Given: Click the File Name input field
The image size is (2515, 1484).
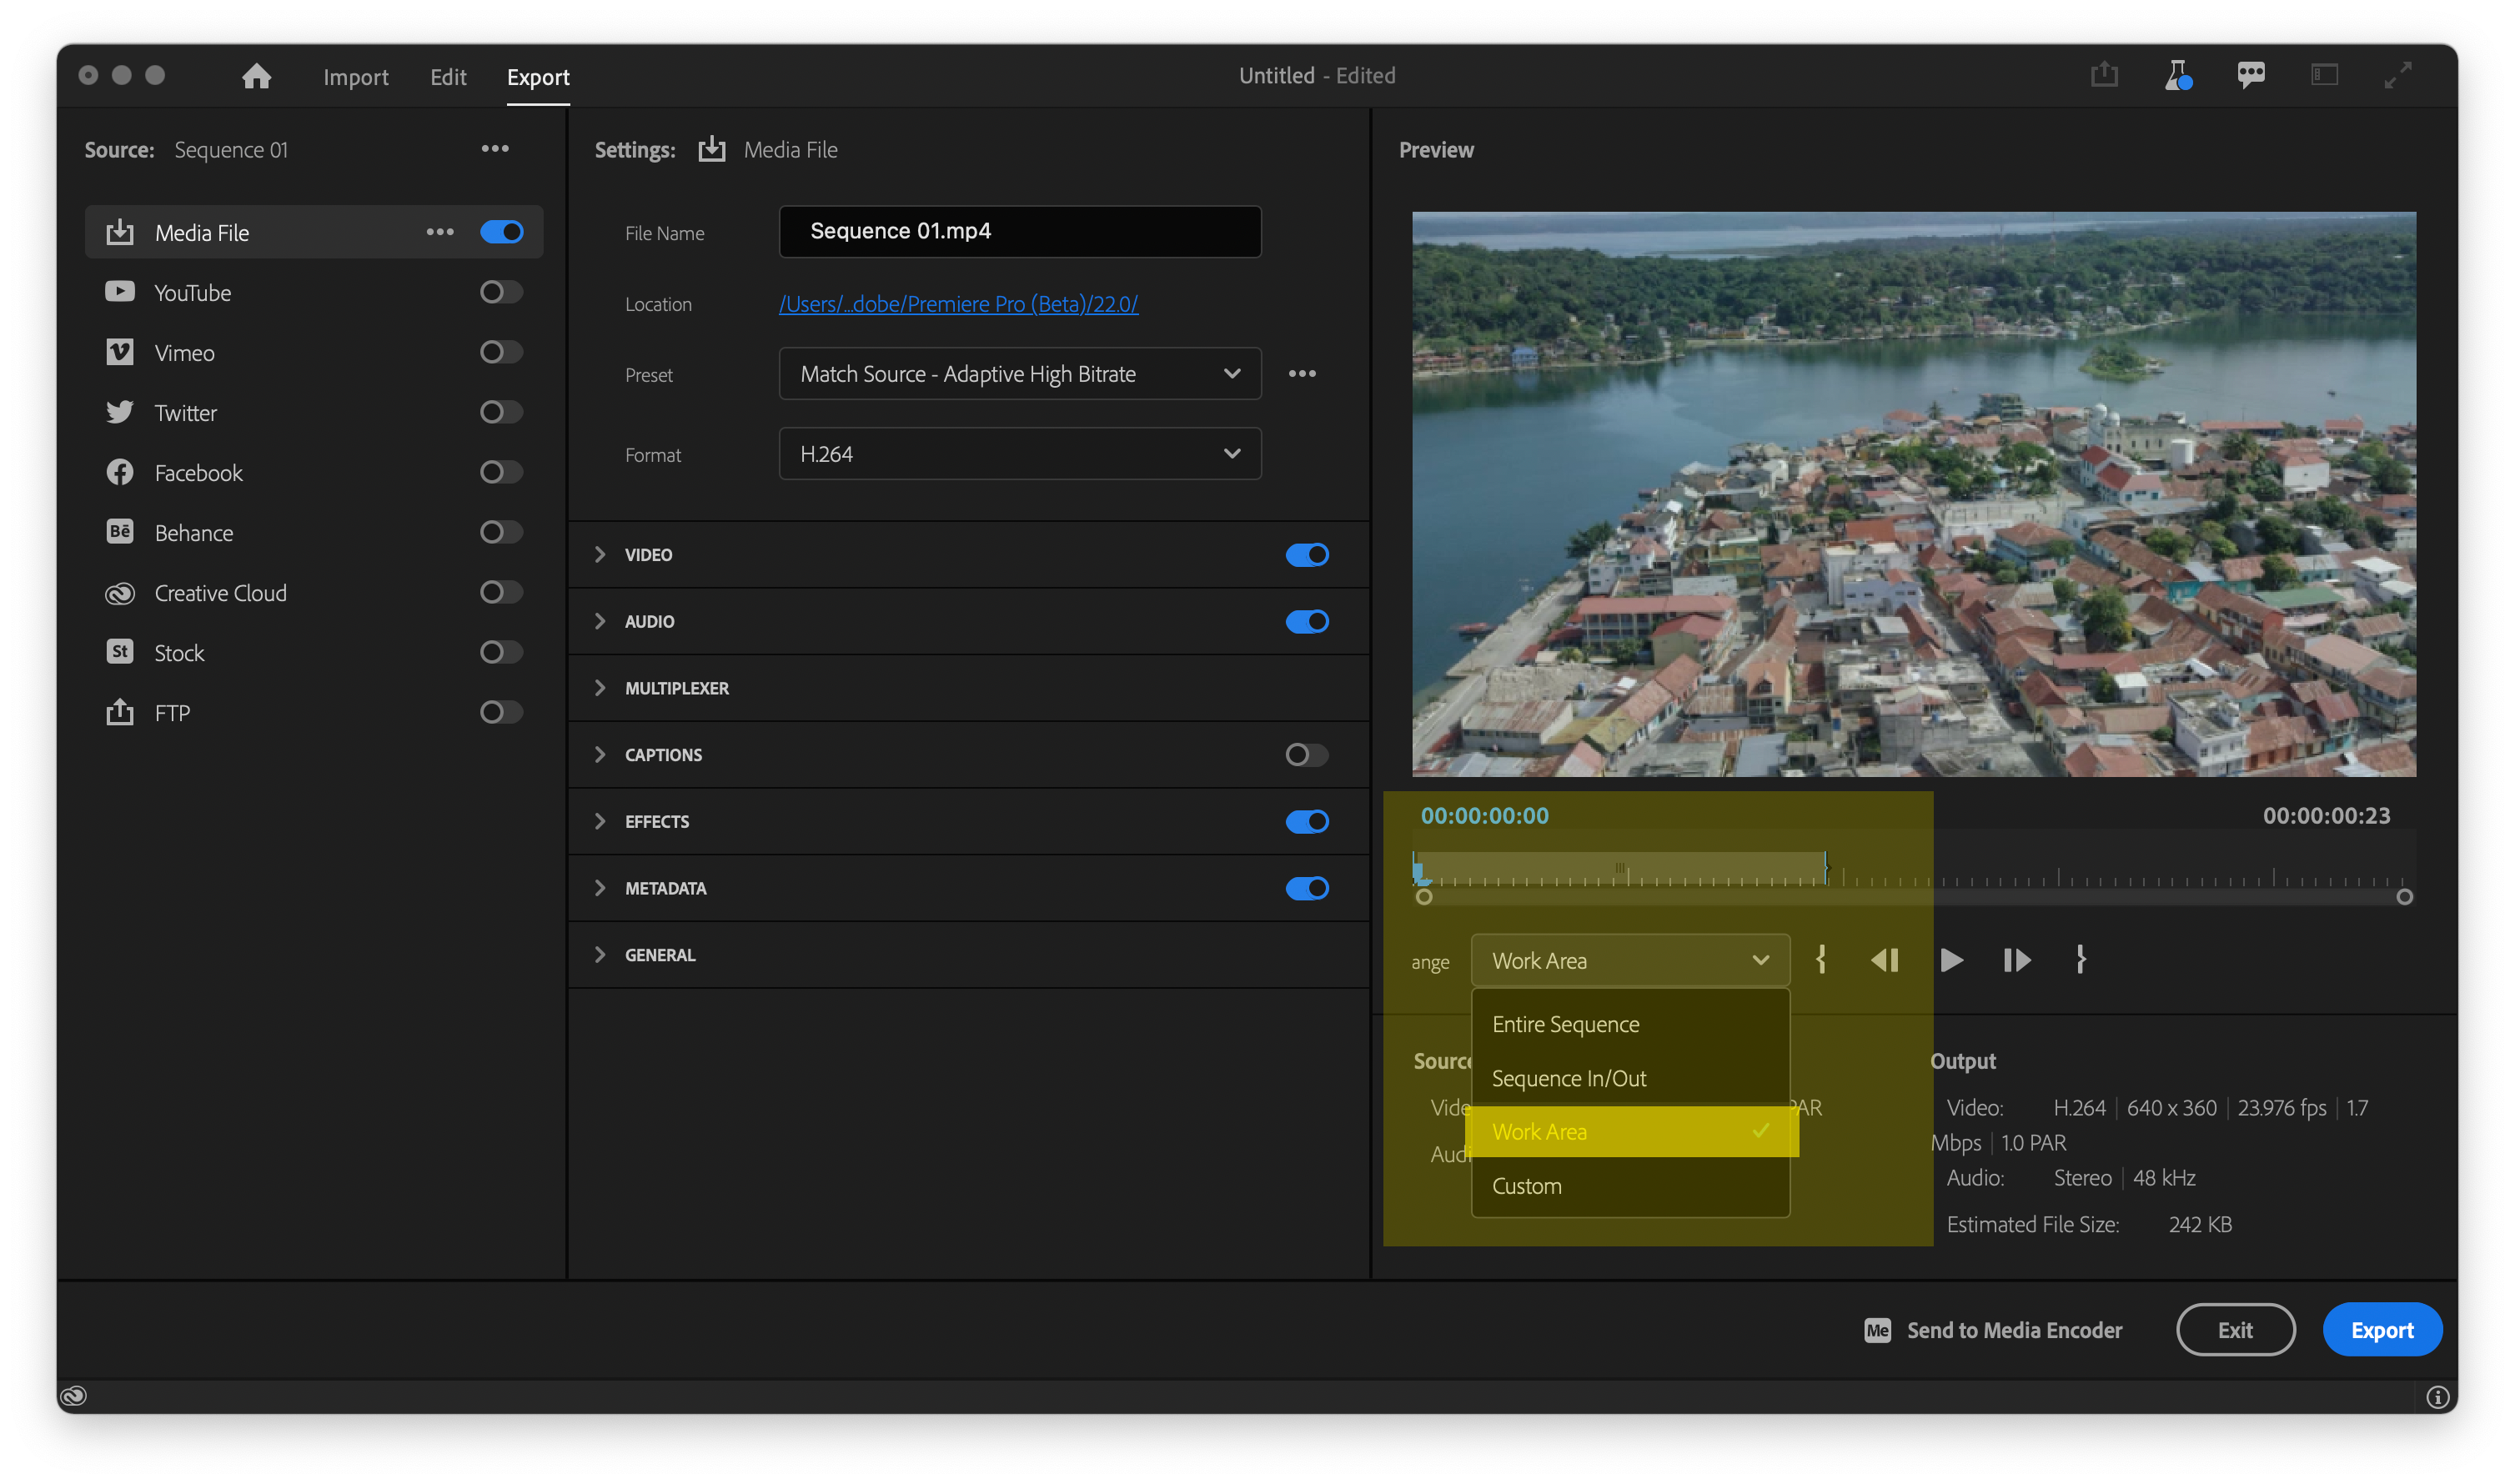Looking at the screenshot, I should point(1019,231).
